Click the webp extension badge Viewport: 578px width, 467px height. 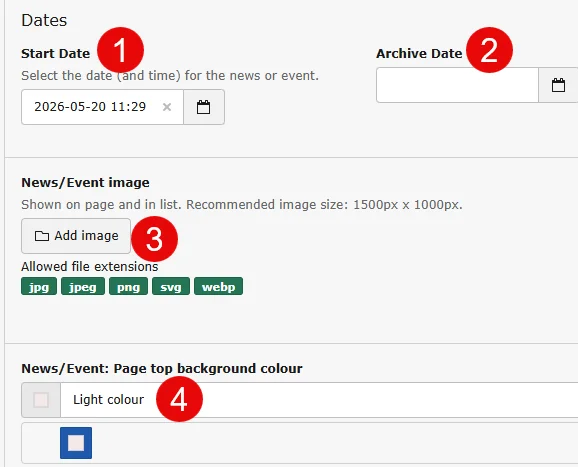point(219,286)
